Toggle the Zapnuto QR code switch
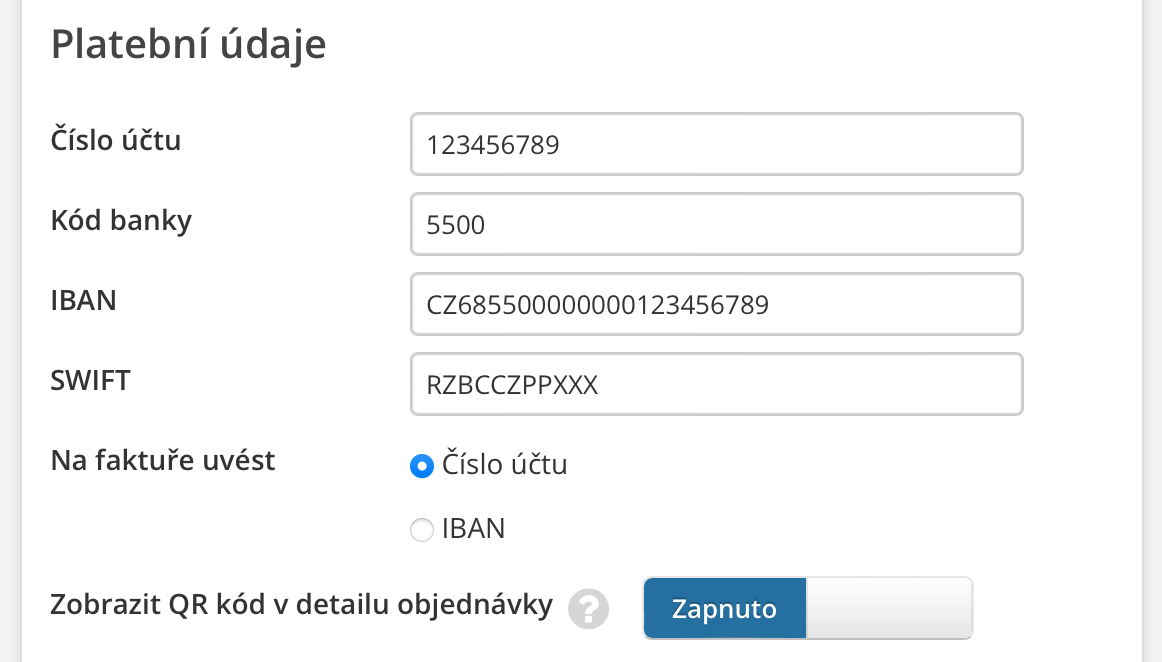The height and width of the screenshot is (662, 1162). pos(724,608)
